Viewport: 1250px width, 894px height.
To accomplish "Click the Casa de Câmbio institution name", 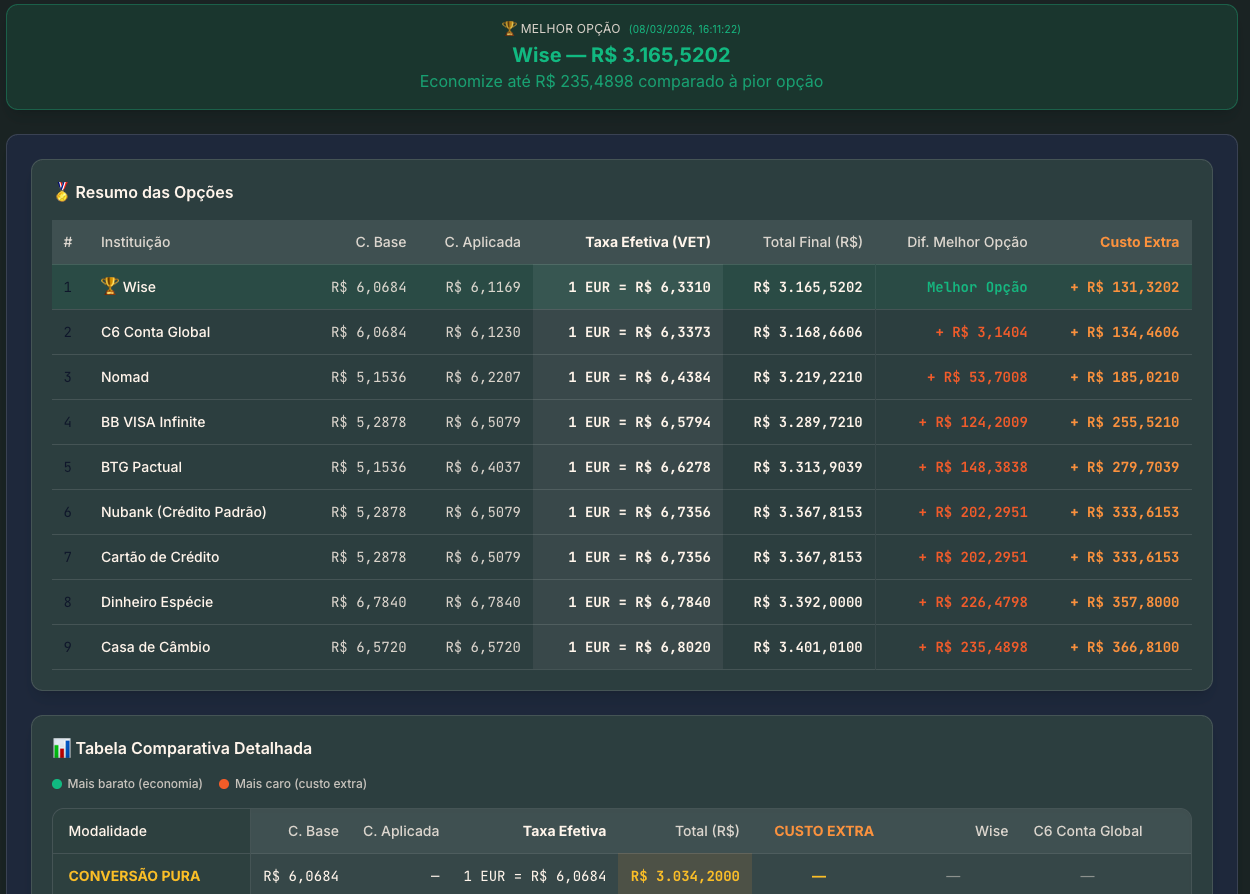I will click(x=155, y=647).
